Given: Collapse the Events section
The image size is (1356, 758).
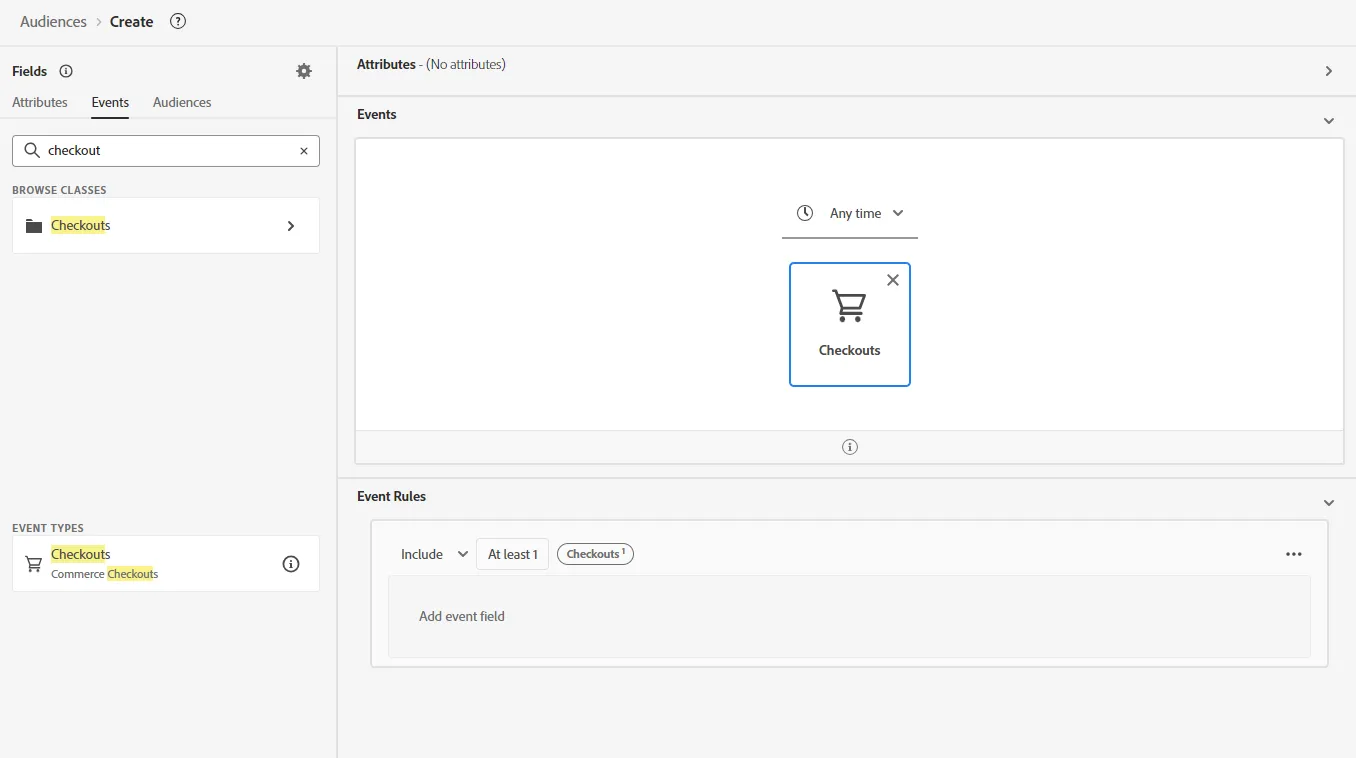Looking at the screenshot, I should tap(1329, 121).
